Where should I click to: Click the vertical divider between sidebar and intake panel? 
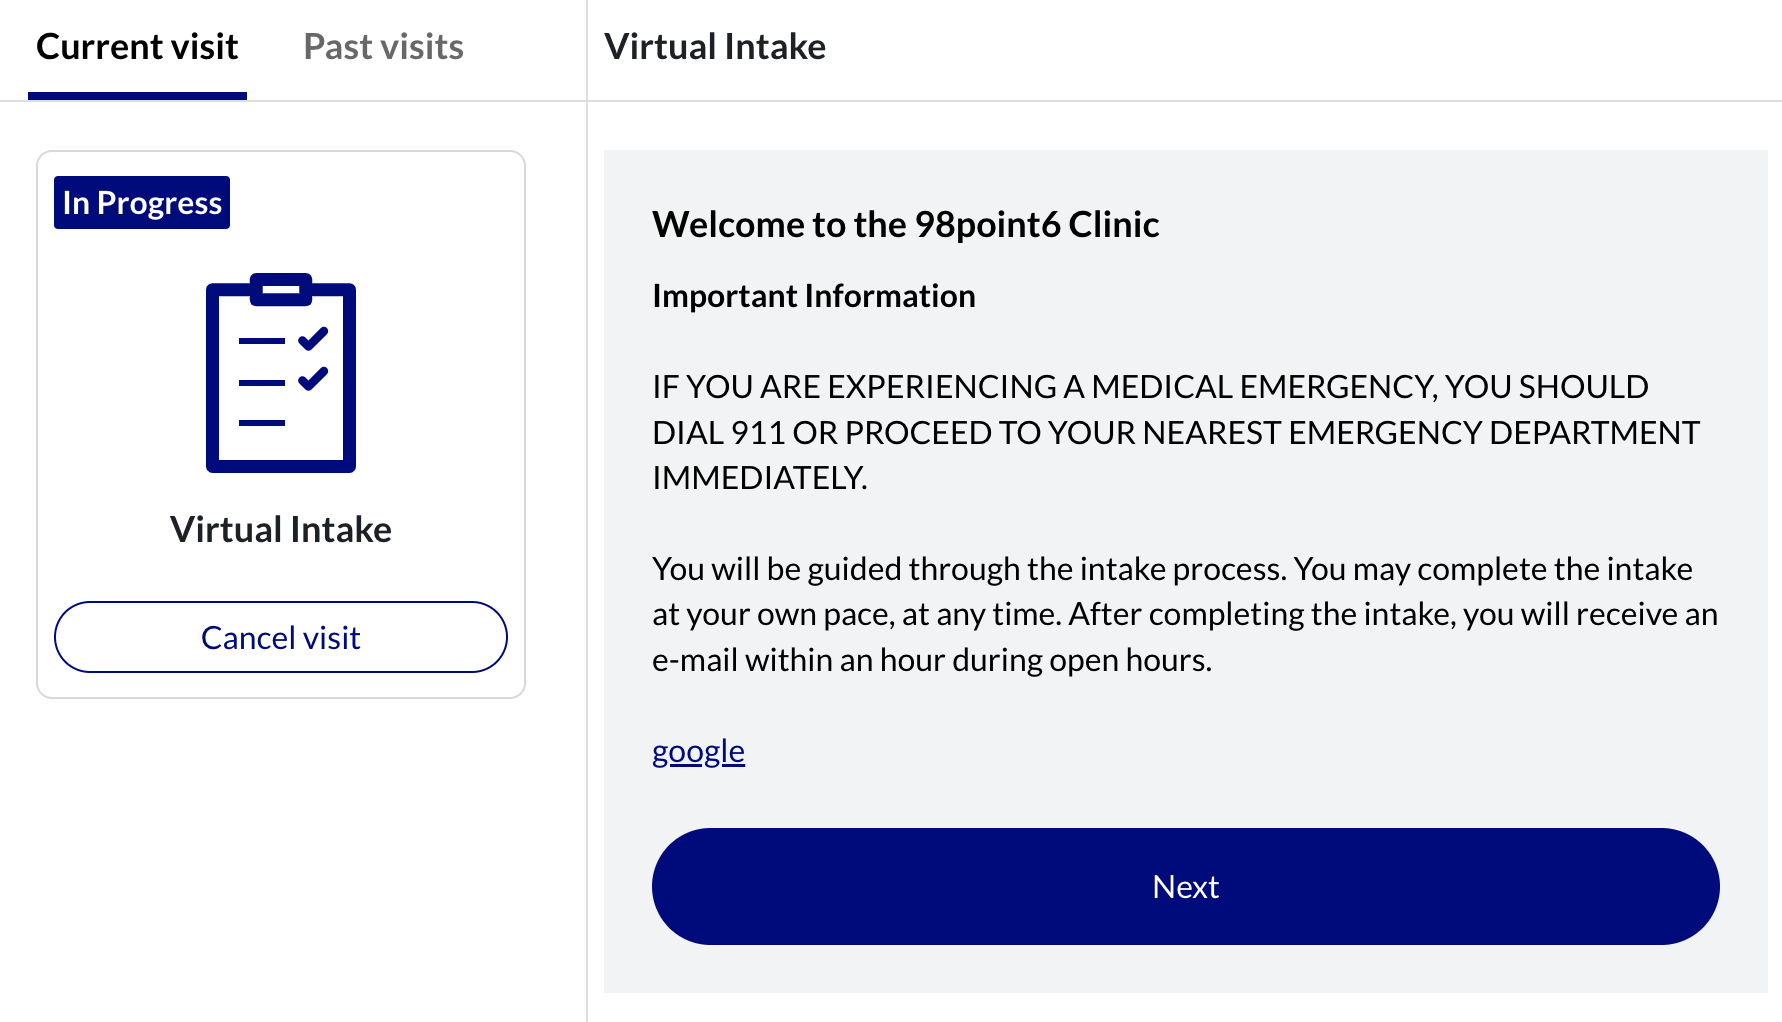[x=587, y=511]
